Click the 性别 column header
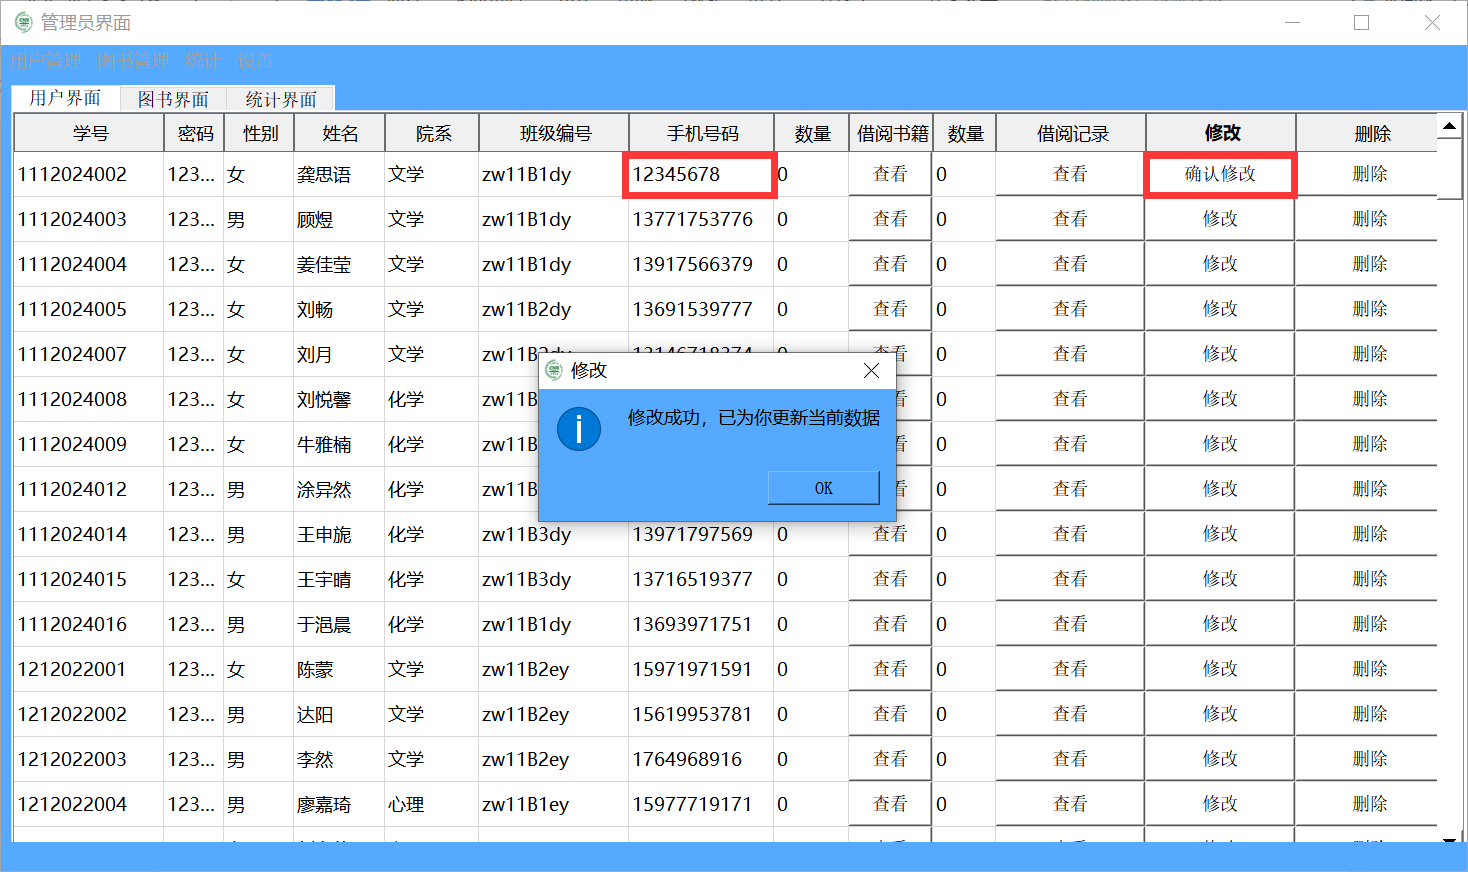Image resolution: width=1468 pixels, height=872 pixels. coord(260,133)
